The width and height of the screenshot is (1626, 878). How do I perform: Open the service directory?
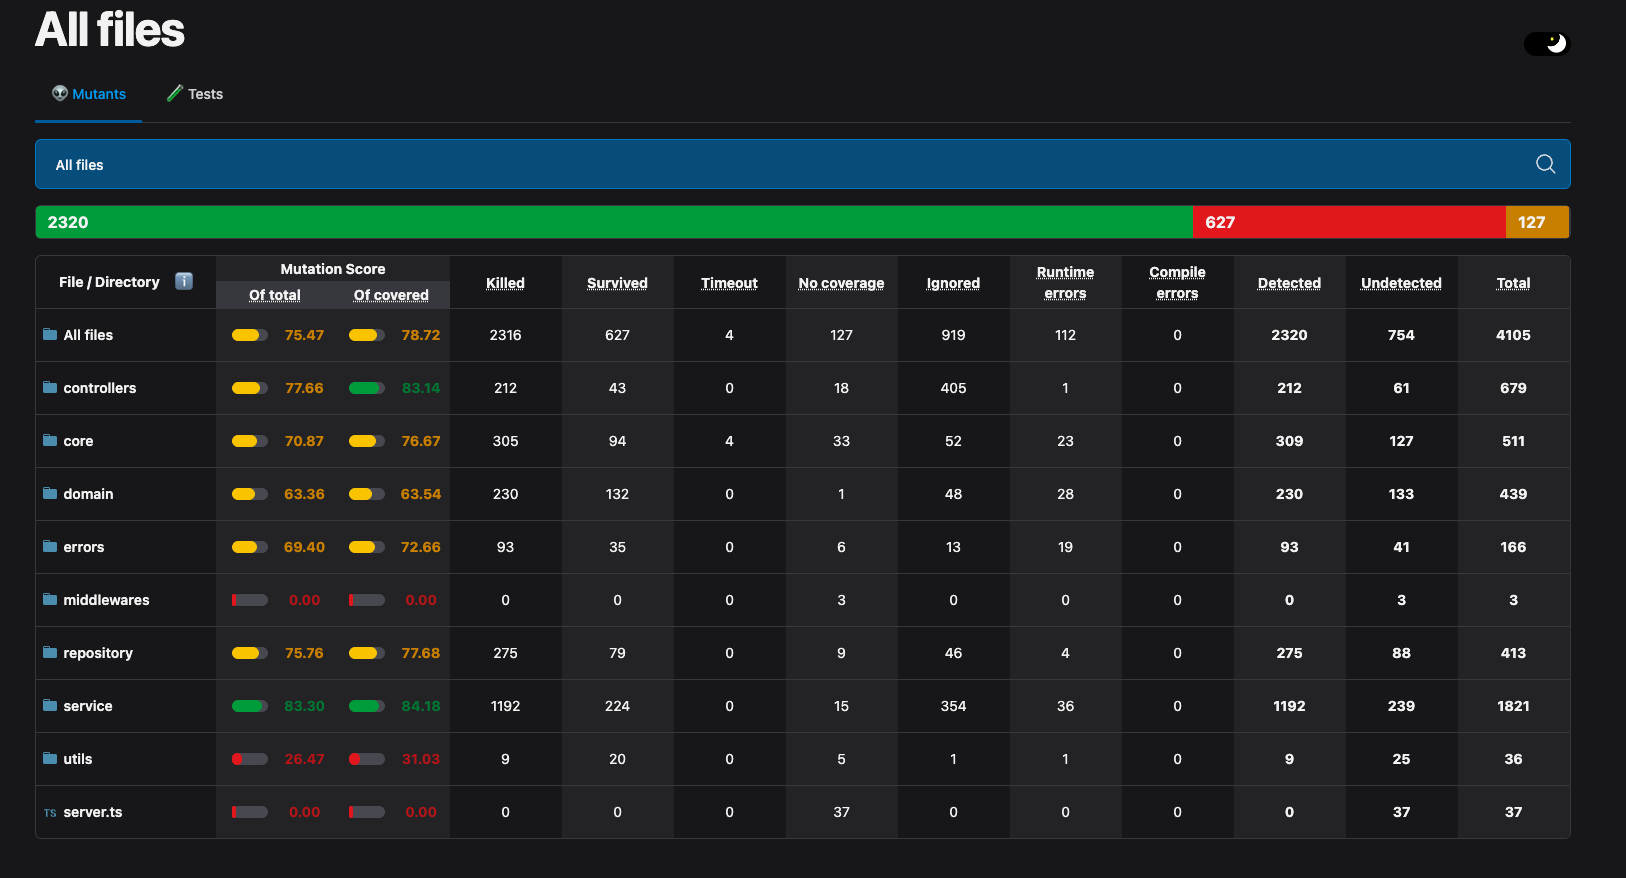pos(88,706)
